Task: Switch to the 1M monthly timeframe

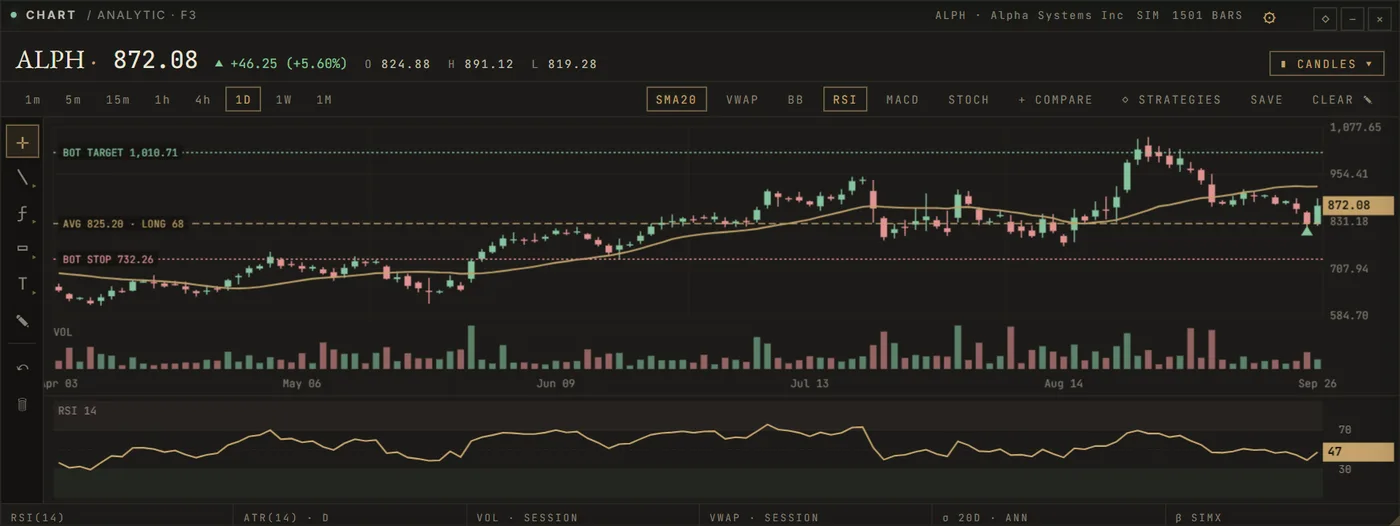Action: pos(324,100)
